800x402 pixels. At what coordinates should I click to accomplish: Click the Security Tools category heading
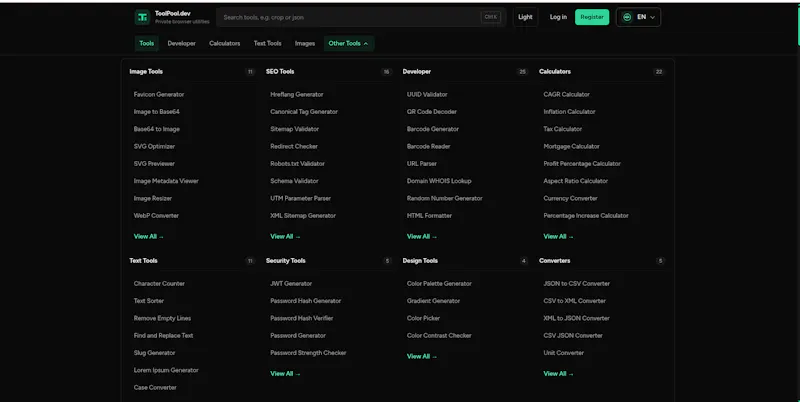pos(286,261)
